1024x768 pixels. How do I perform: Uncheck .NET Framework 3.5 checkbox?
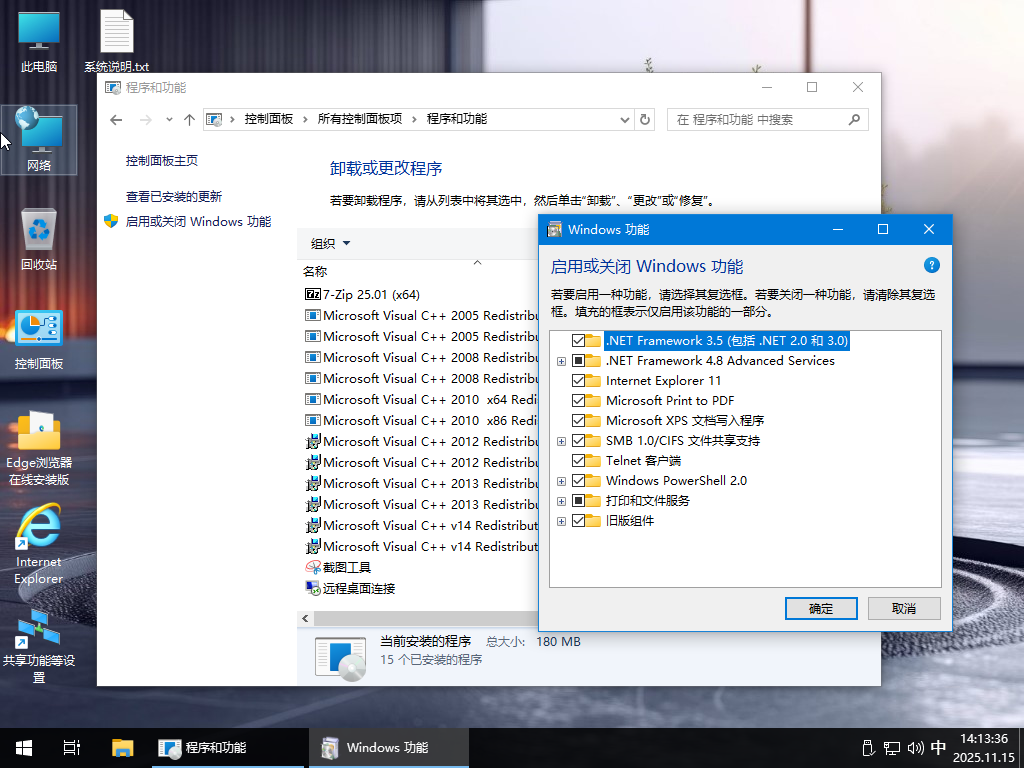pos(578,340)
